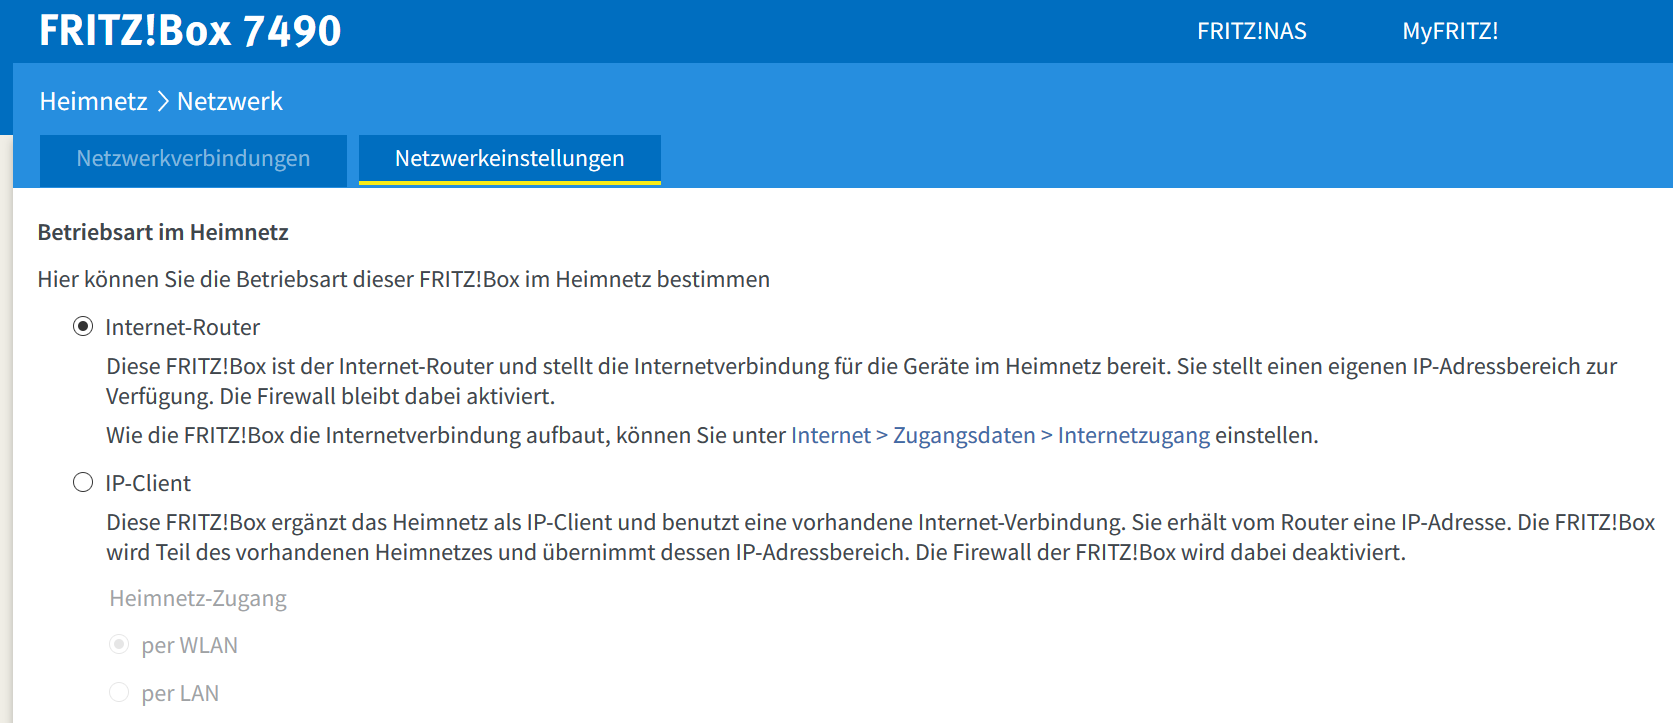1673x723 pixels.
Task: Click the Internet-Router label text
Action: pos(183,327)
